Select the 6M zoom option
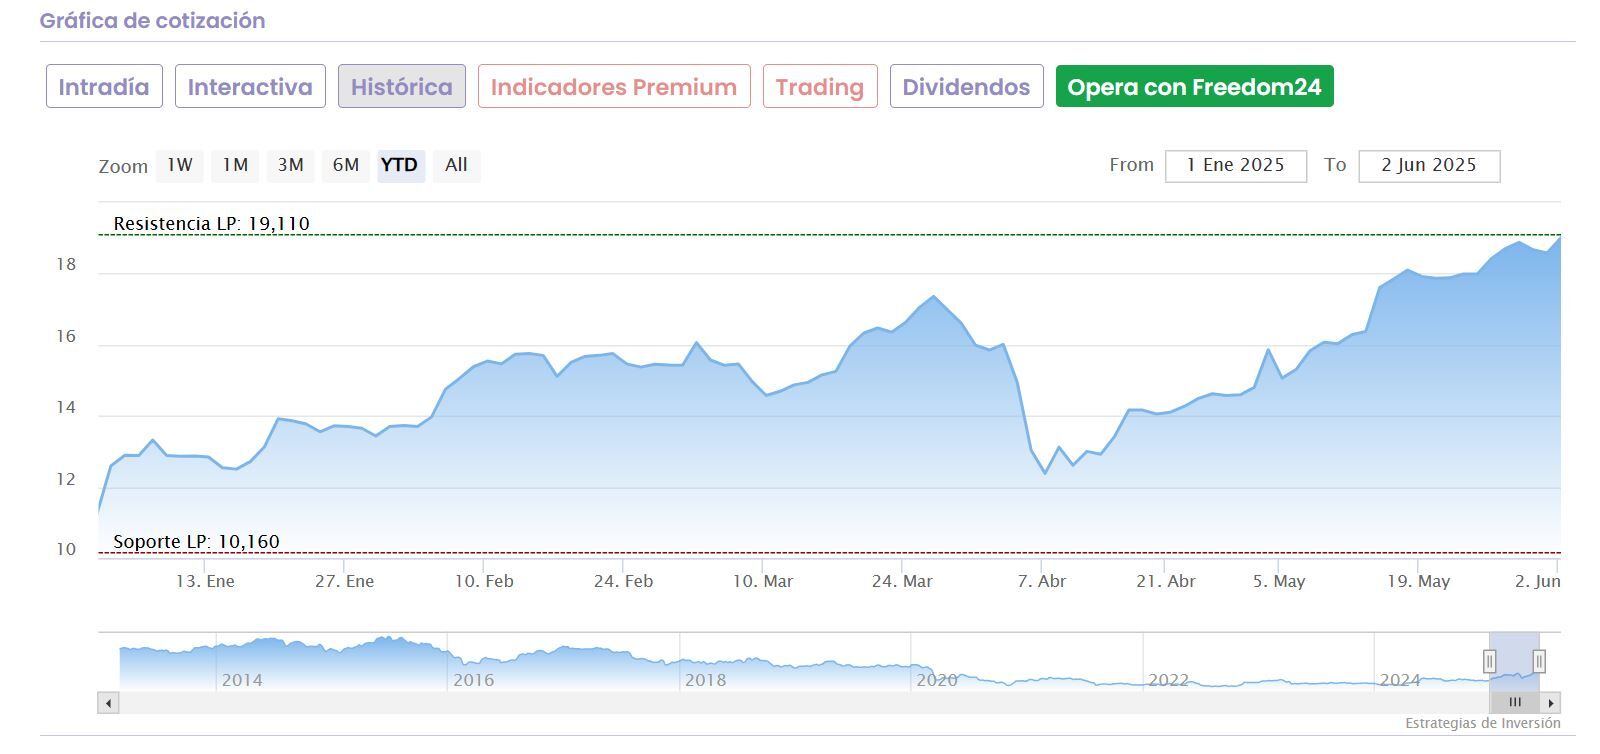Screen dimensions: 1600x754 pos(346,165)
